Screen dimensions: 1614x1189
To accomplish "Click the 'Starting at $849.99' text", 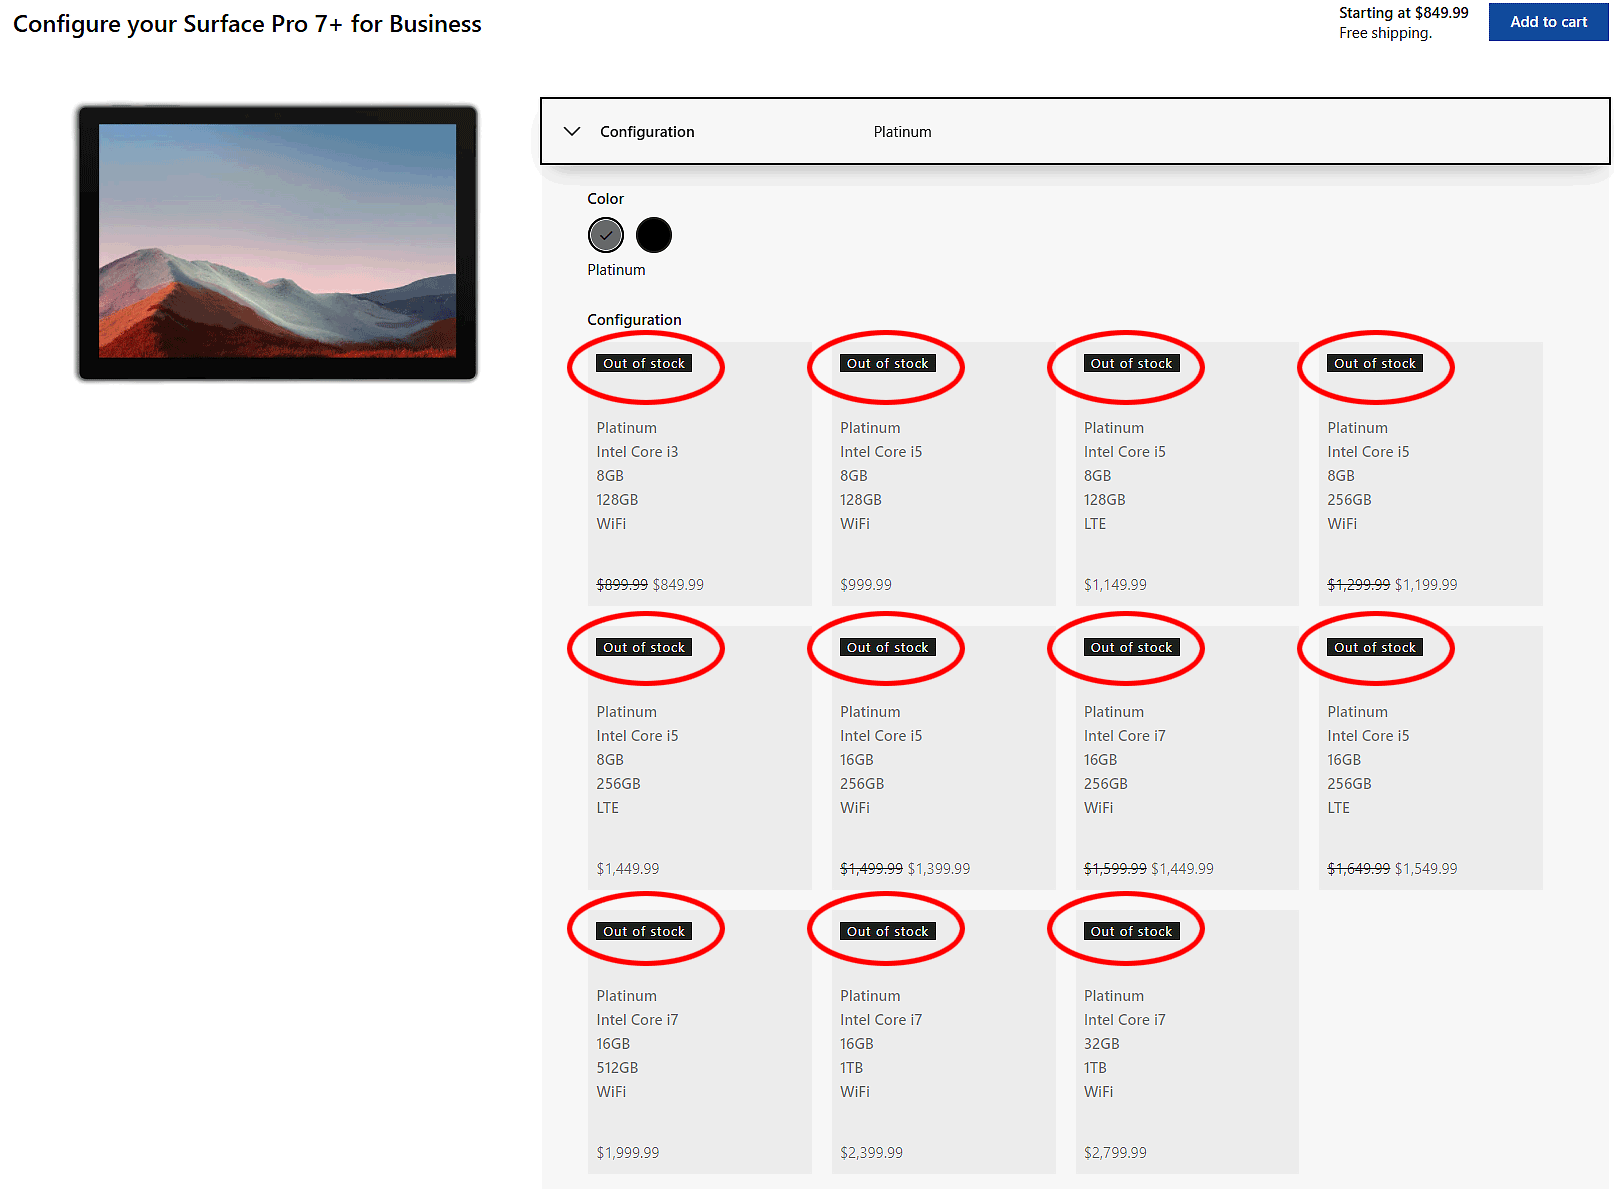I will [1404, 13].
